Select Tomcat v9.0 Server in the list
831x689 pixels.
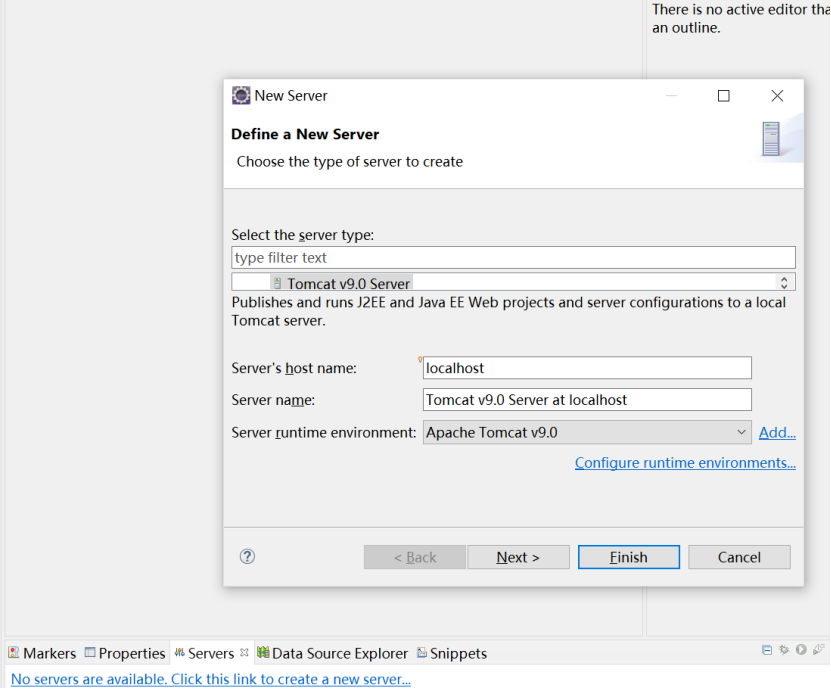click(x=342, y=284)
